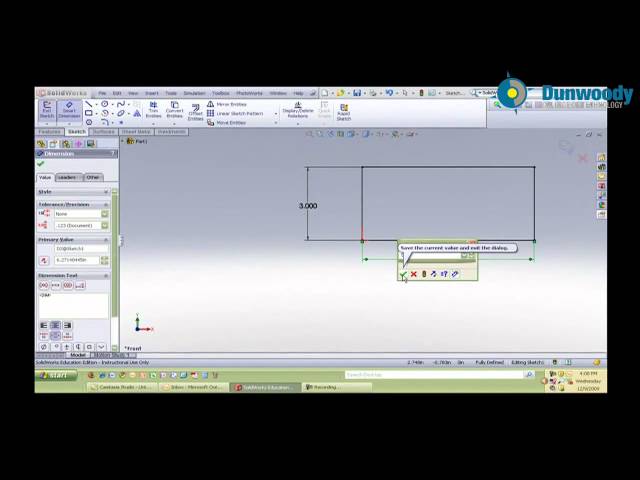Click the 3.000 dimension text

click(x=308, y=206)
